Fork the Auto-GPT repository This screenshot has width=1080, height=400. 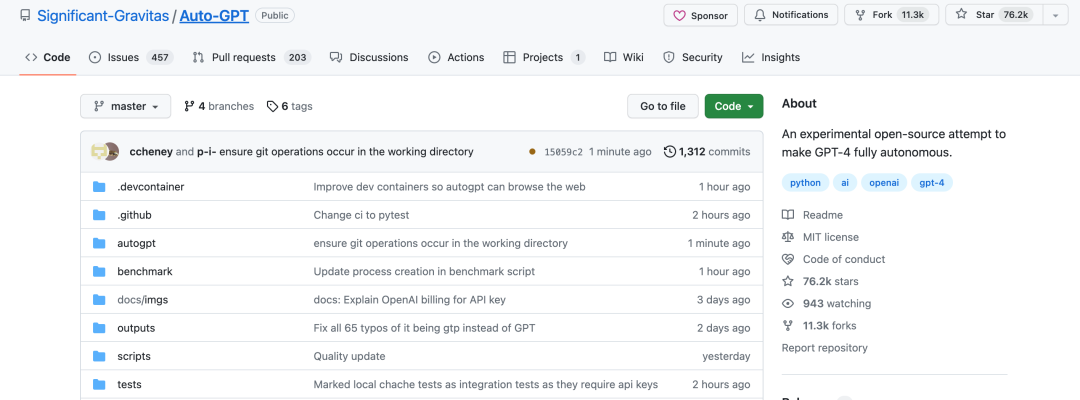click(x=891, y=15)
